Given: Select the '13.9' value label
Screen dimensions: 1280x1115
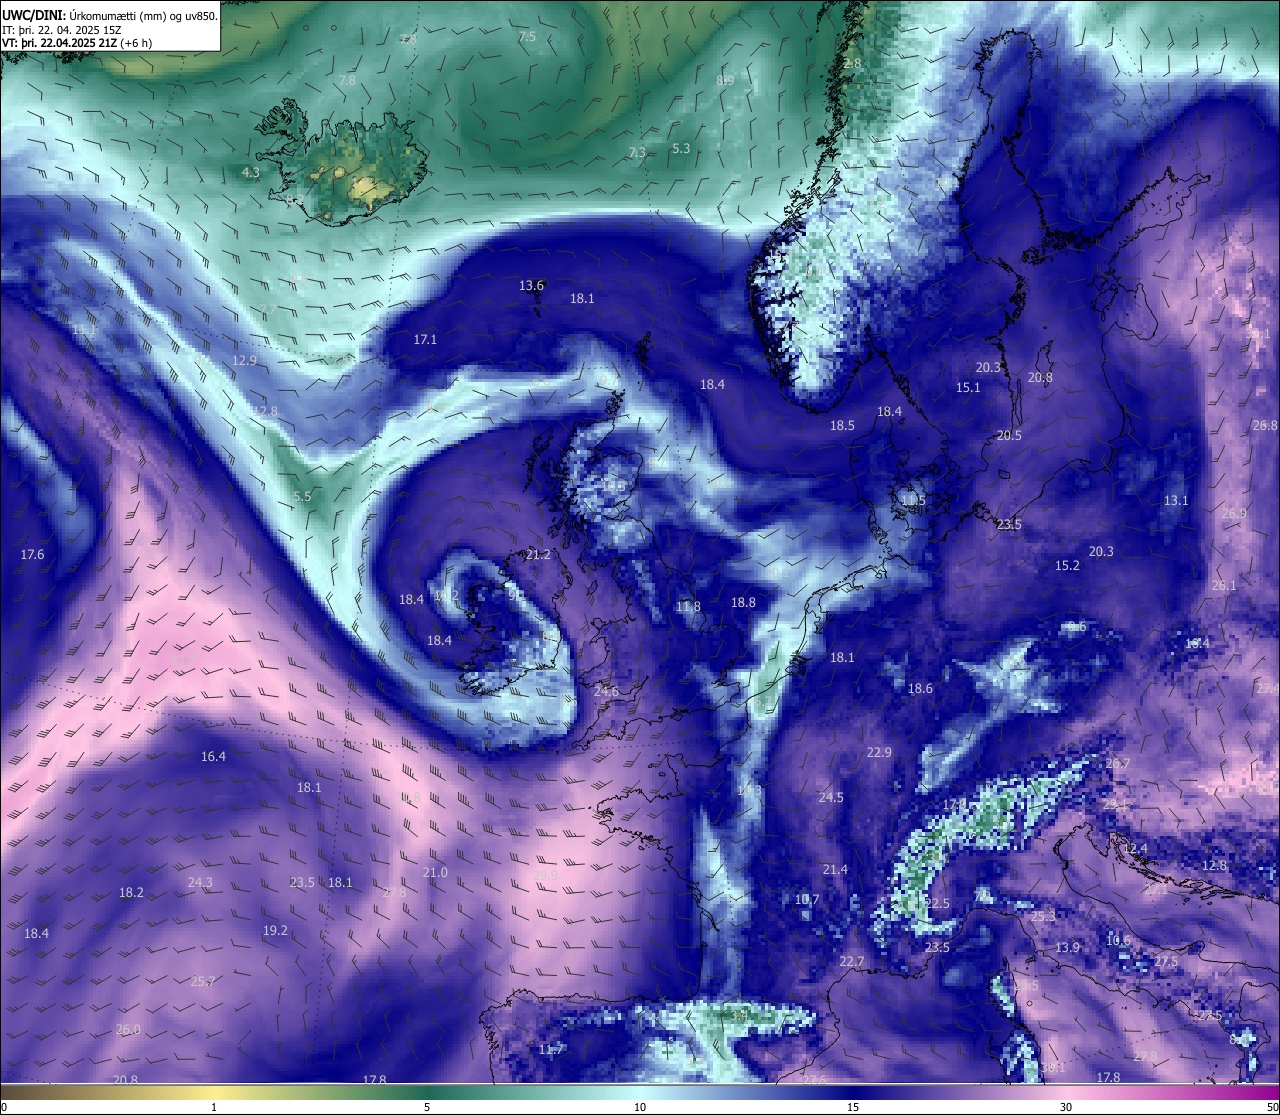Looking at the screenshot, I should [x=1068, y=948].
